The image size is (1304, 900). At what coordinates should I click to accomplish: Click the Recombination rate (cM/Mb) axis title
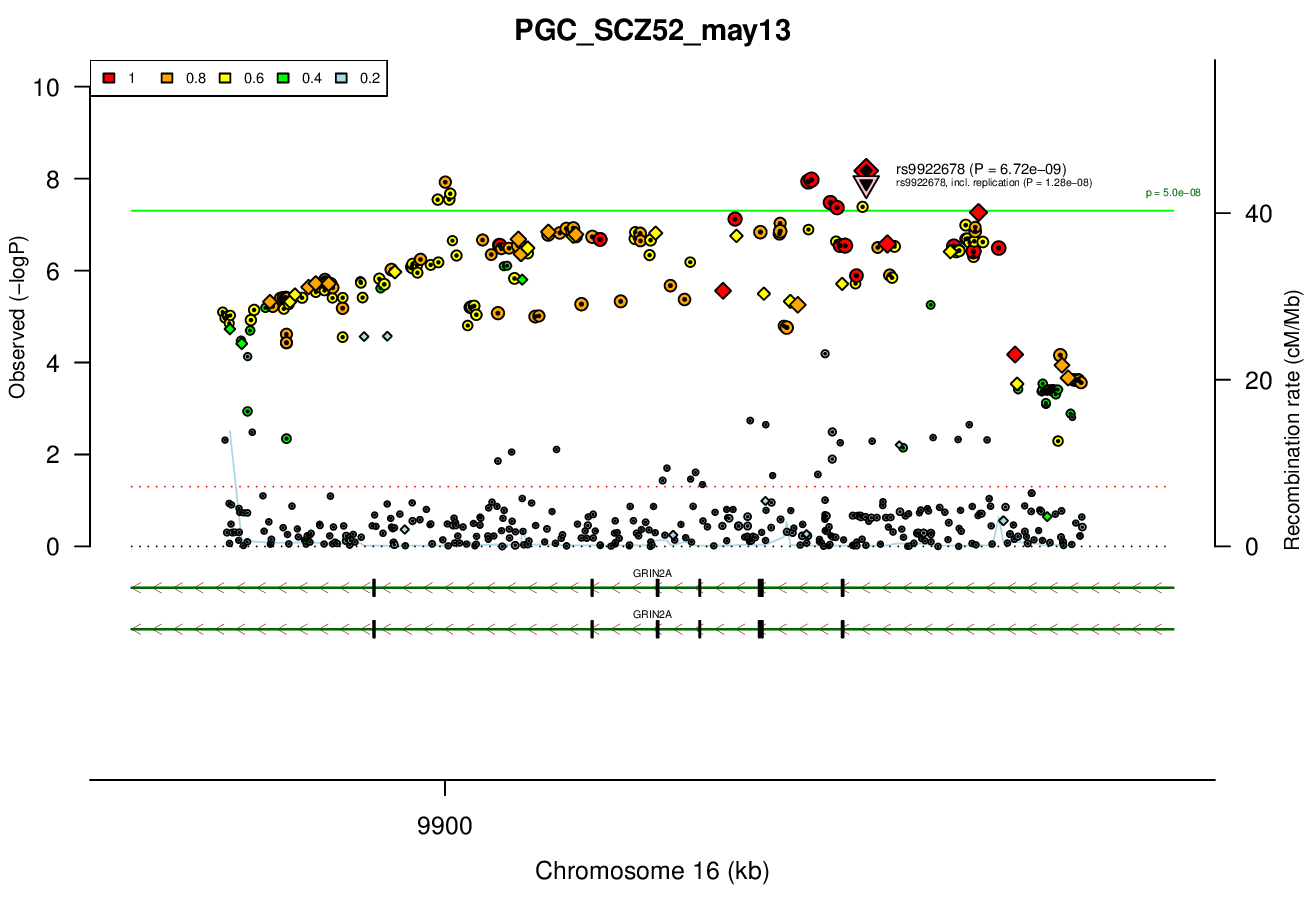(x=1291, y=420)
